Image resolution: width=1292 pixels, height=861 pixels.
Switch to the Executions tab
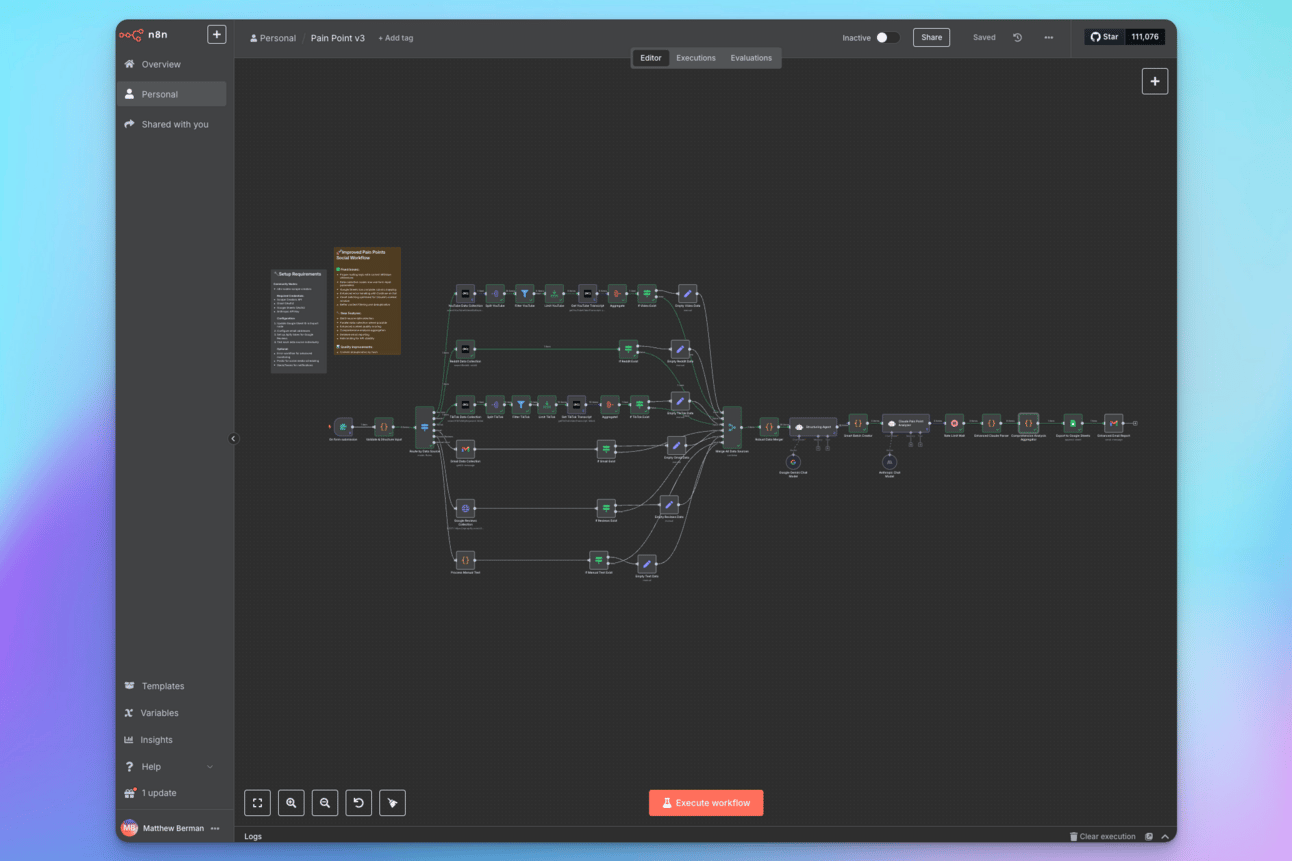pos(696,58)
